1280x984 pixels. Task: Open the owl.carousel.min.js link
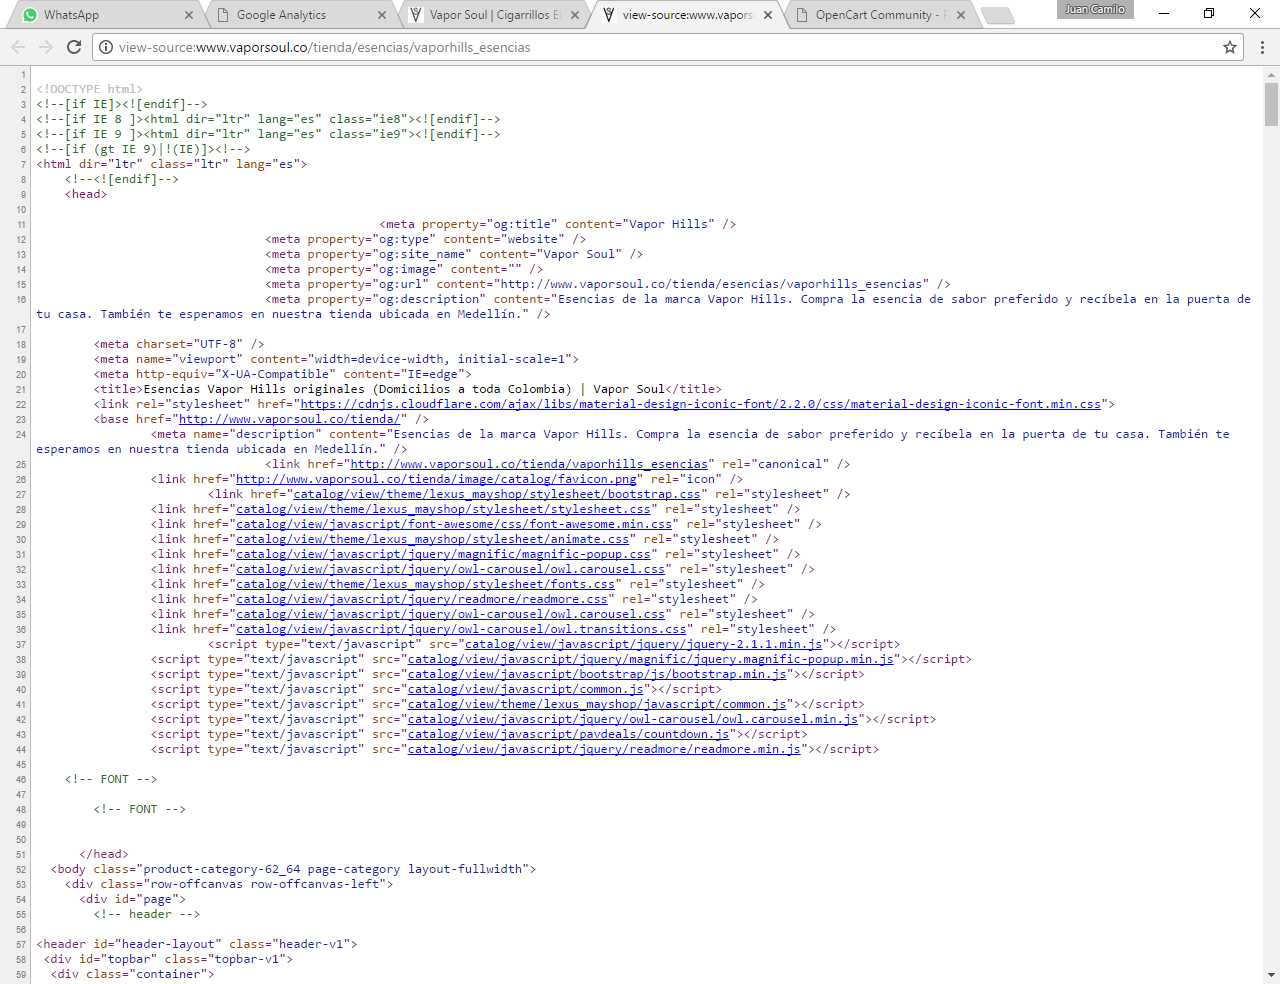(x=633, y=719)
